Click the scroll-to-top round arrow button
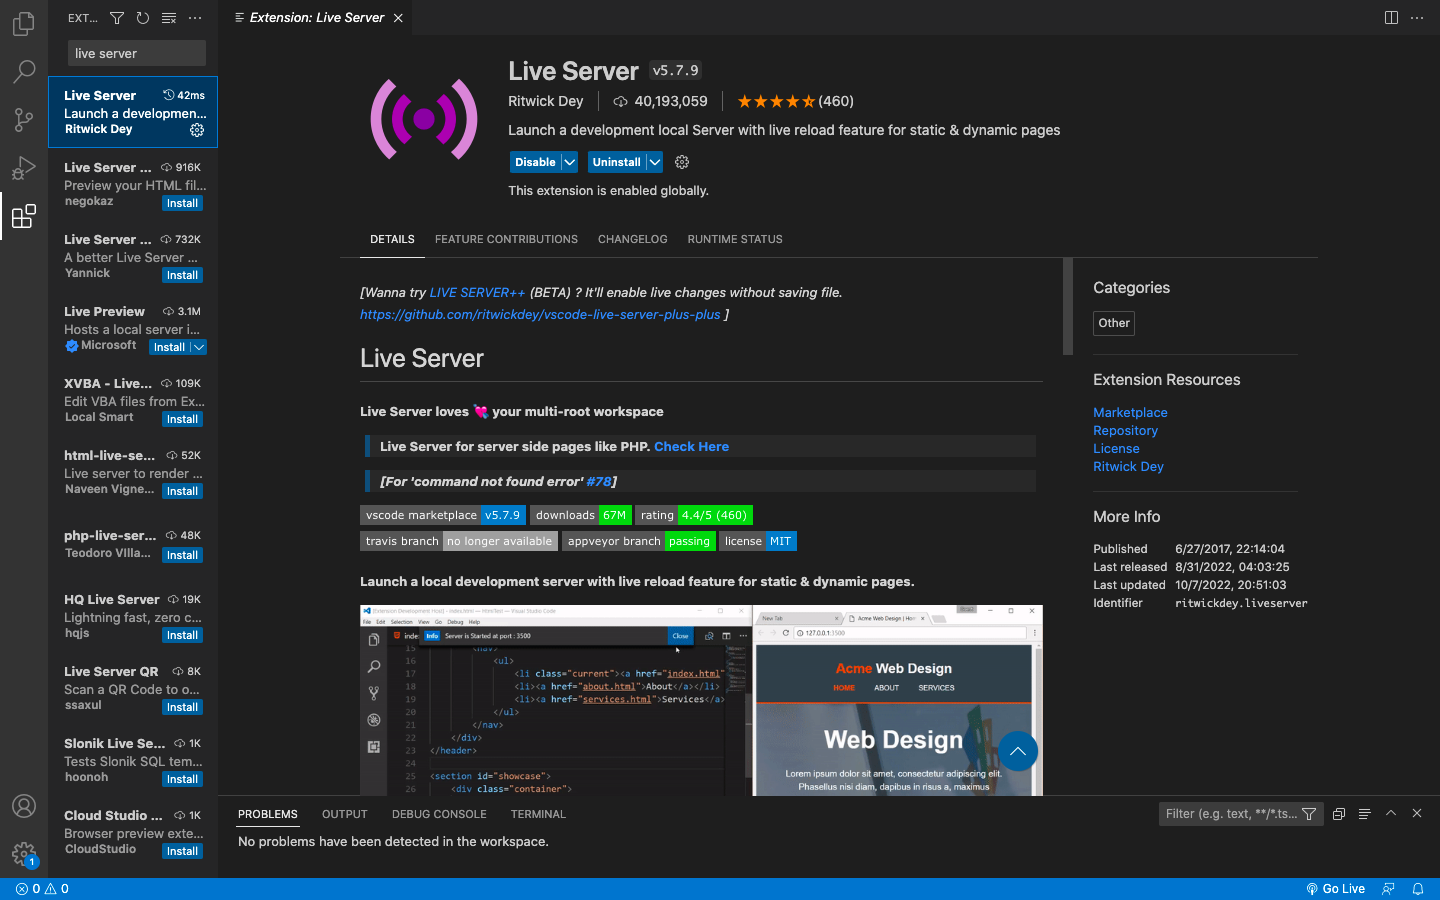This screenshot has width=1440, height=900. click(1018, 751)
